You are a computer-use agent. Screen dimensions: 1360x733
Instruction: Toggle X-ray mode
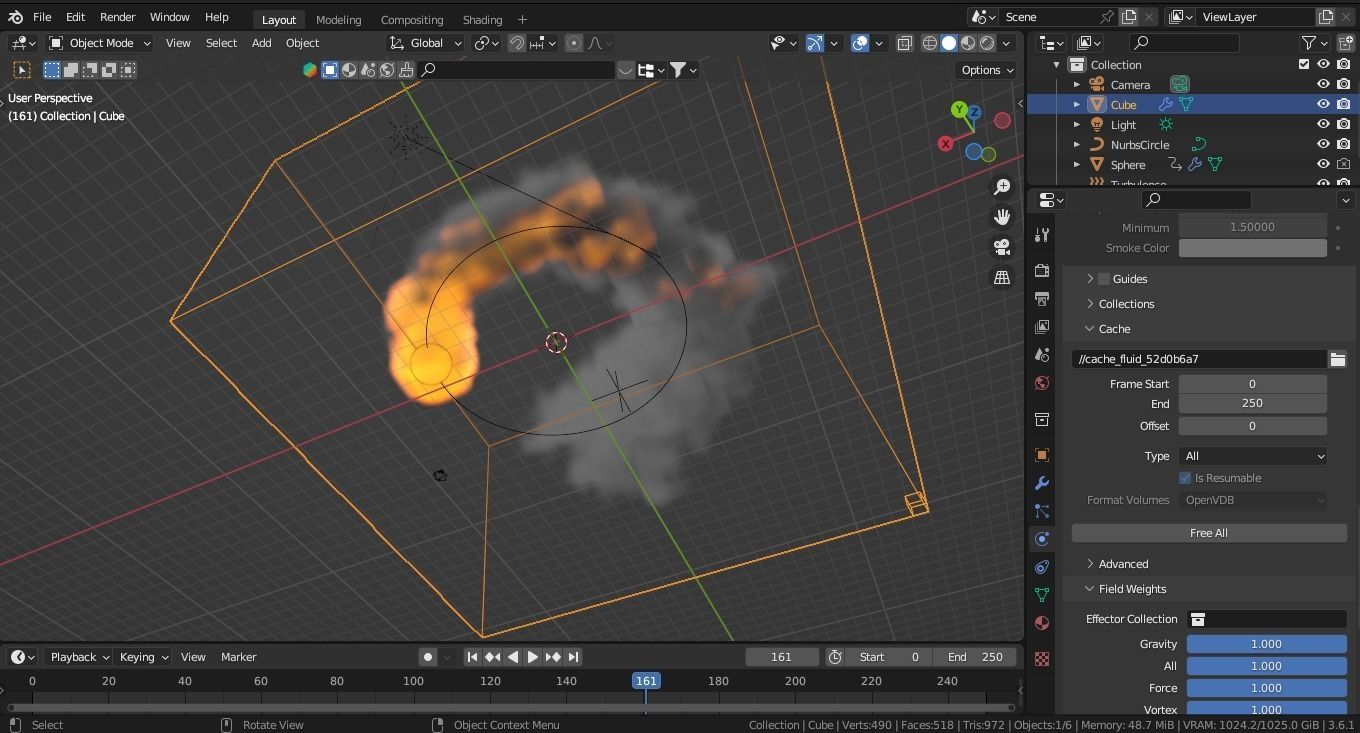pyautogui.click(x=905, y=43)
